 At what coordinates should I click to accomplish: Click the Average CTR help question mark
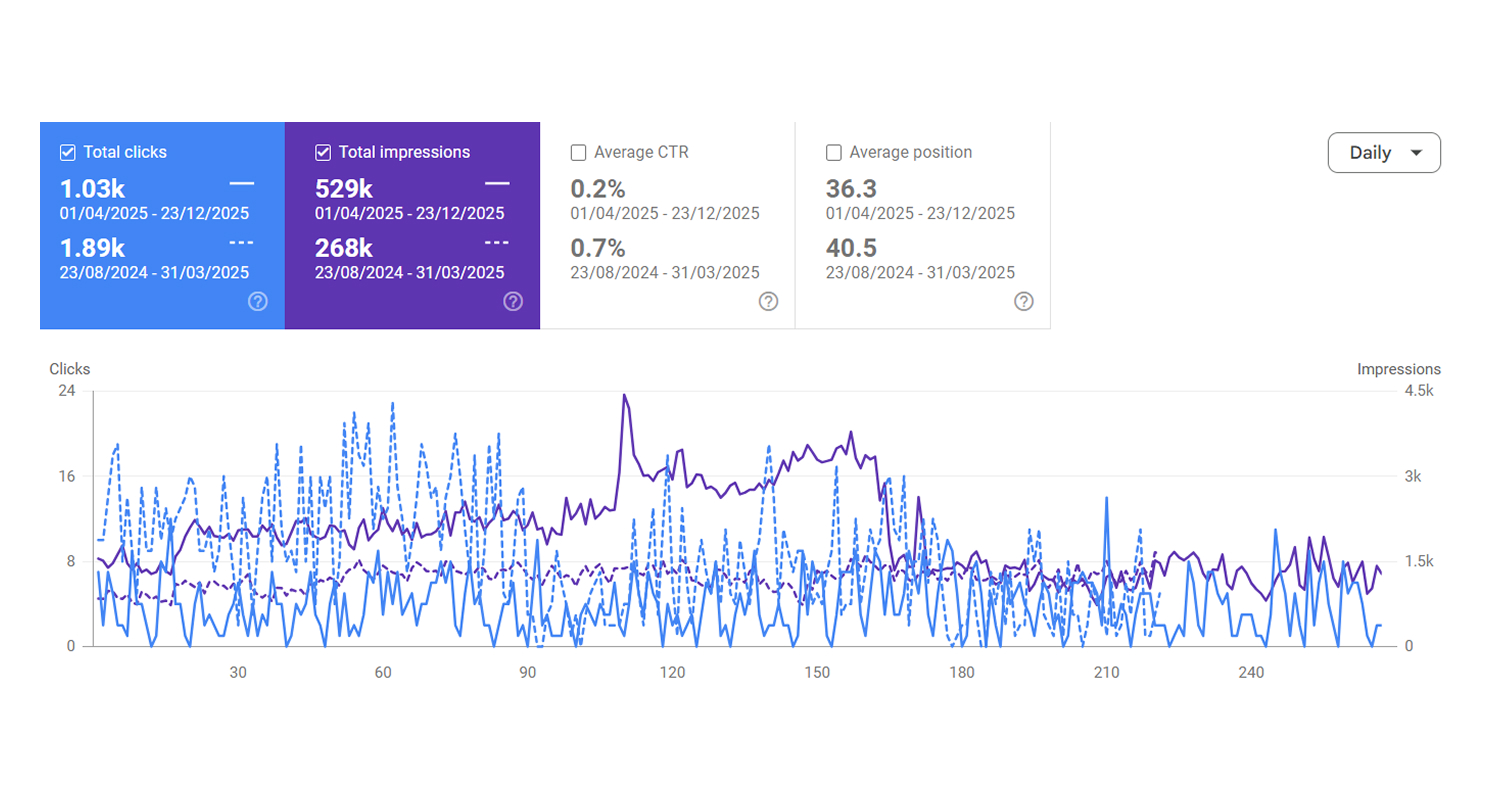coord(768,301)
